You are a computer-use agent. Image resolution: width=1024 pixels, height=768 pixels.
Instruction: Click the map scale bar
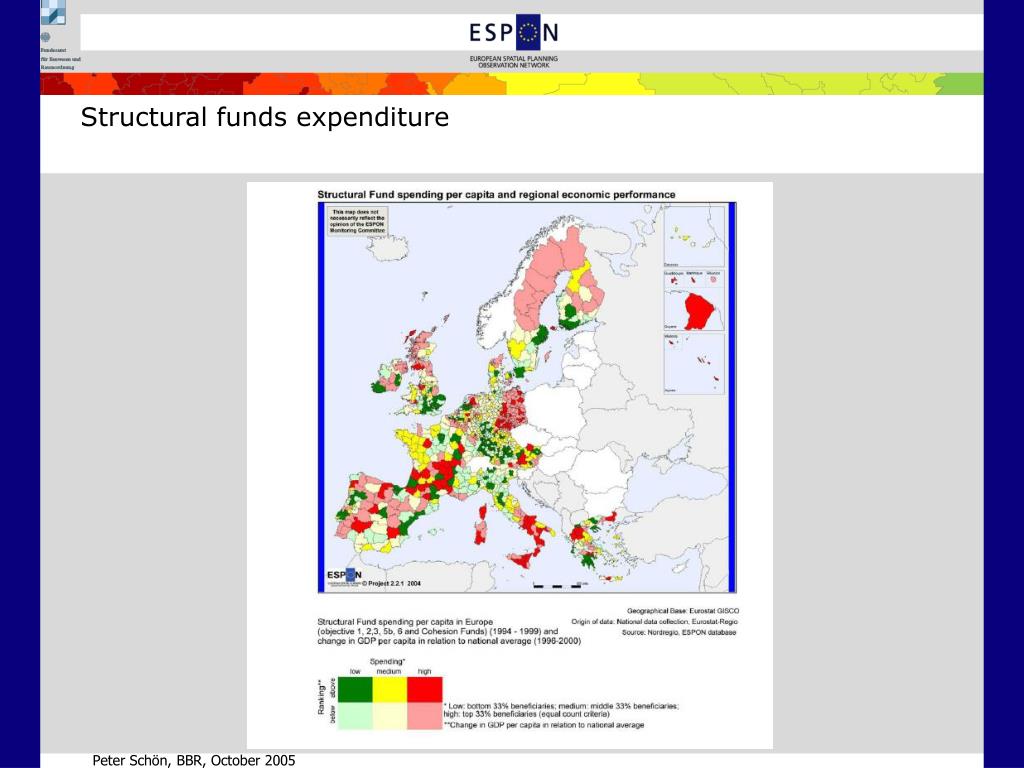[560, 585]
